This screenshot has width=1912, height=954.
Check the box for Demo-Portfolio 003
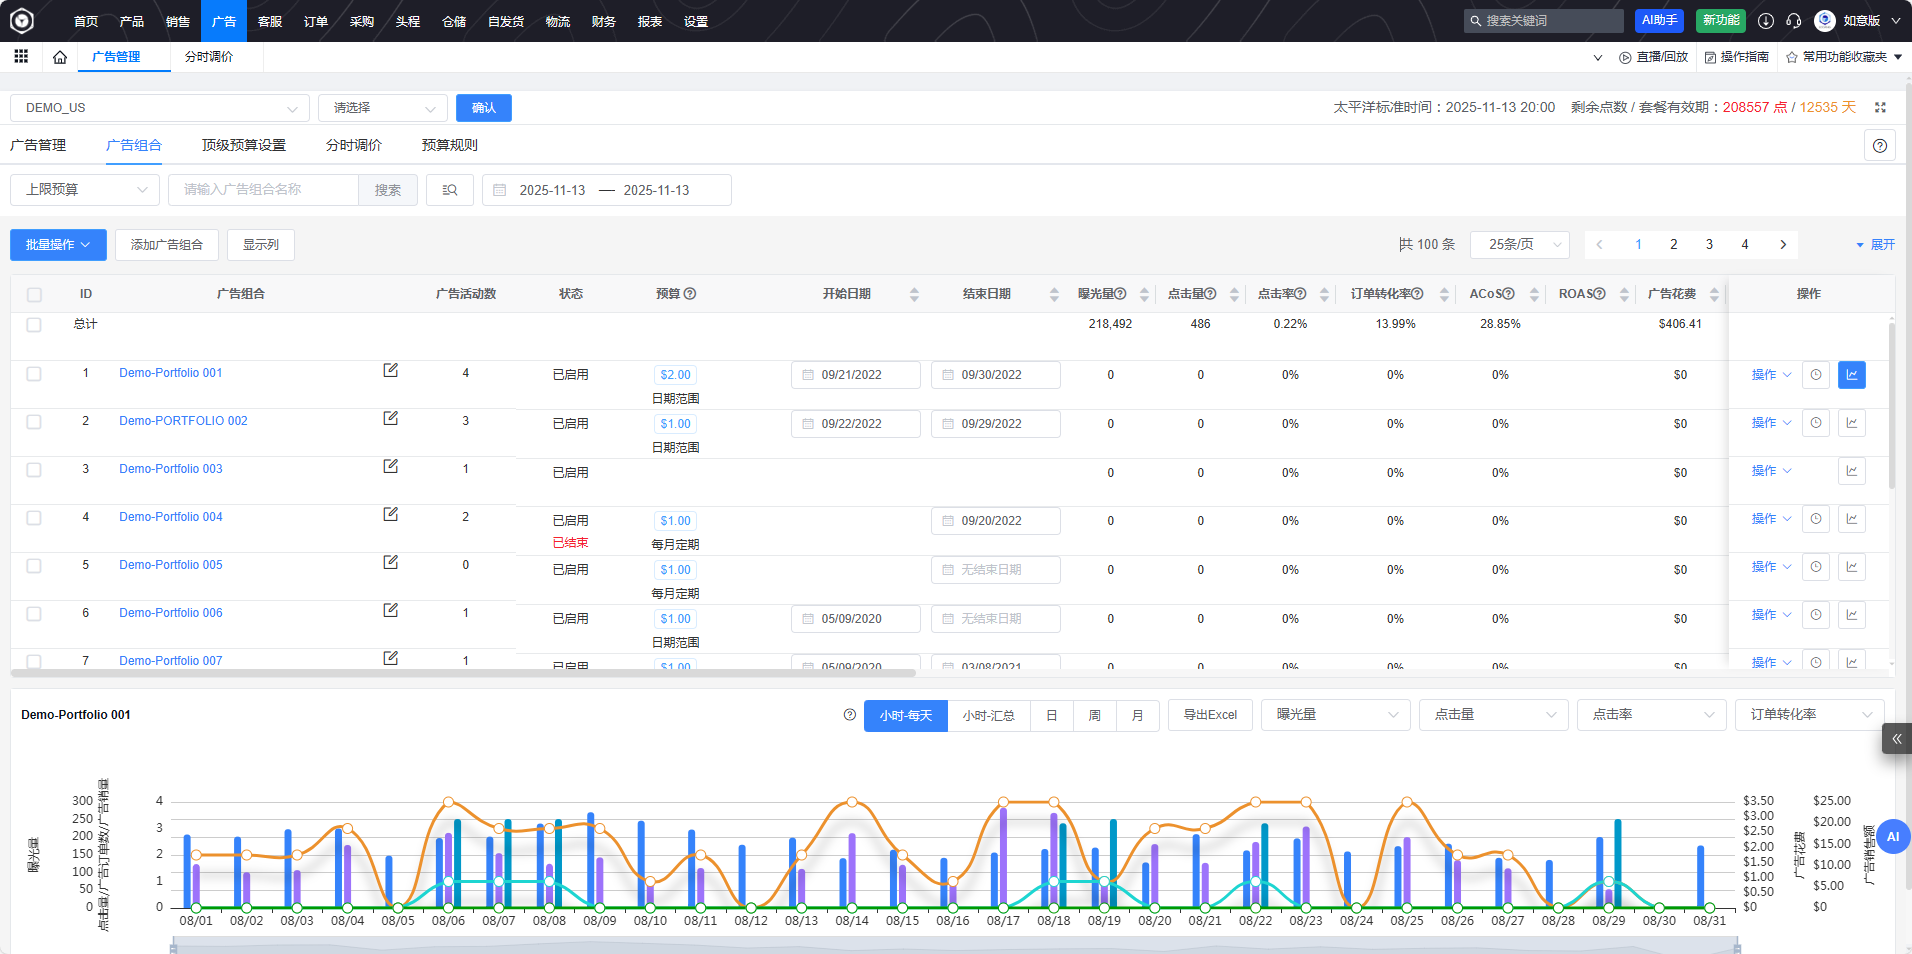(34, 470)
